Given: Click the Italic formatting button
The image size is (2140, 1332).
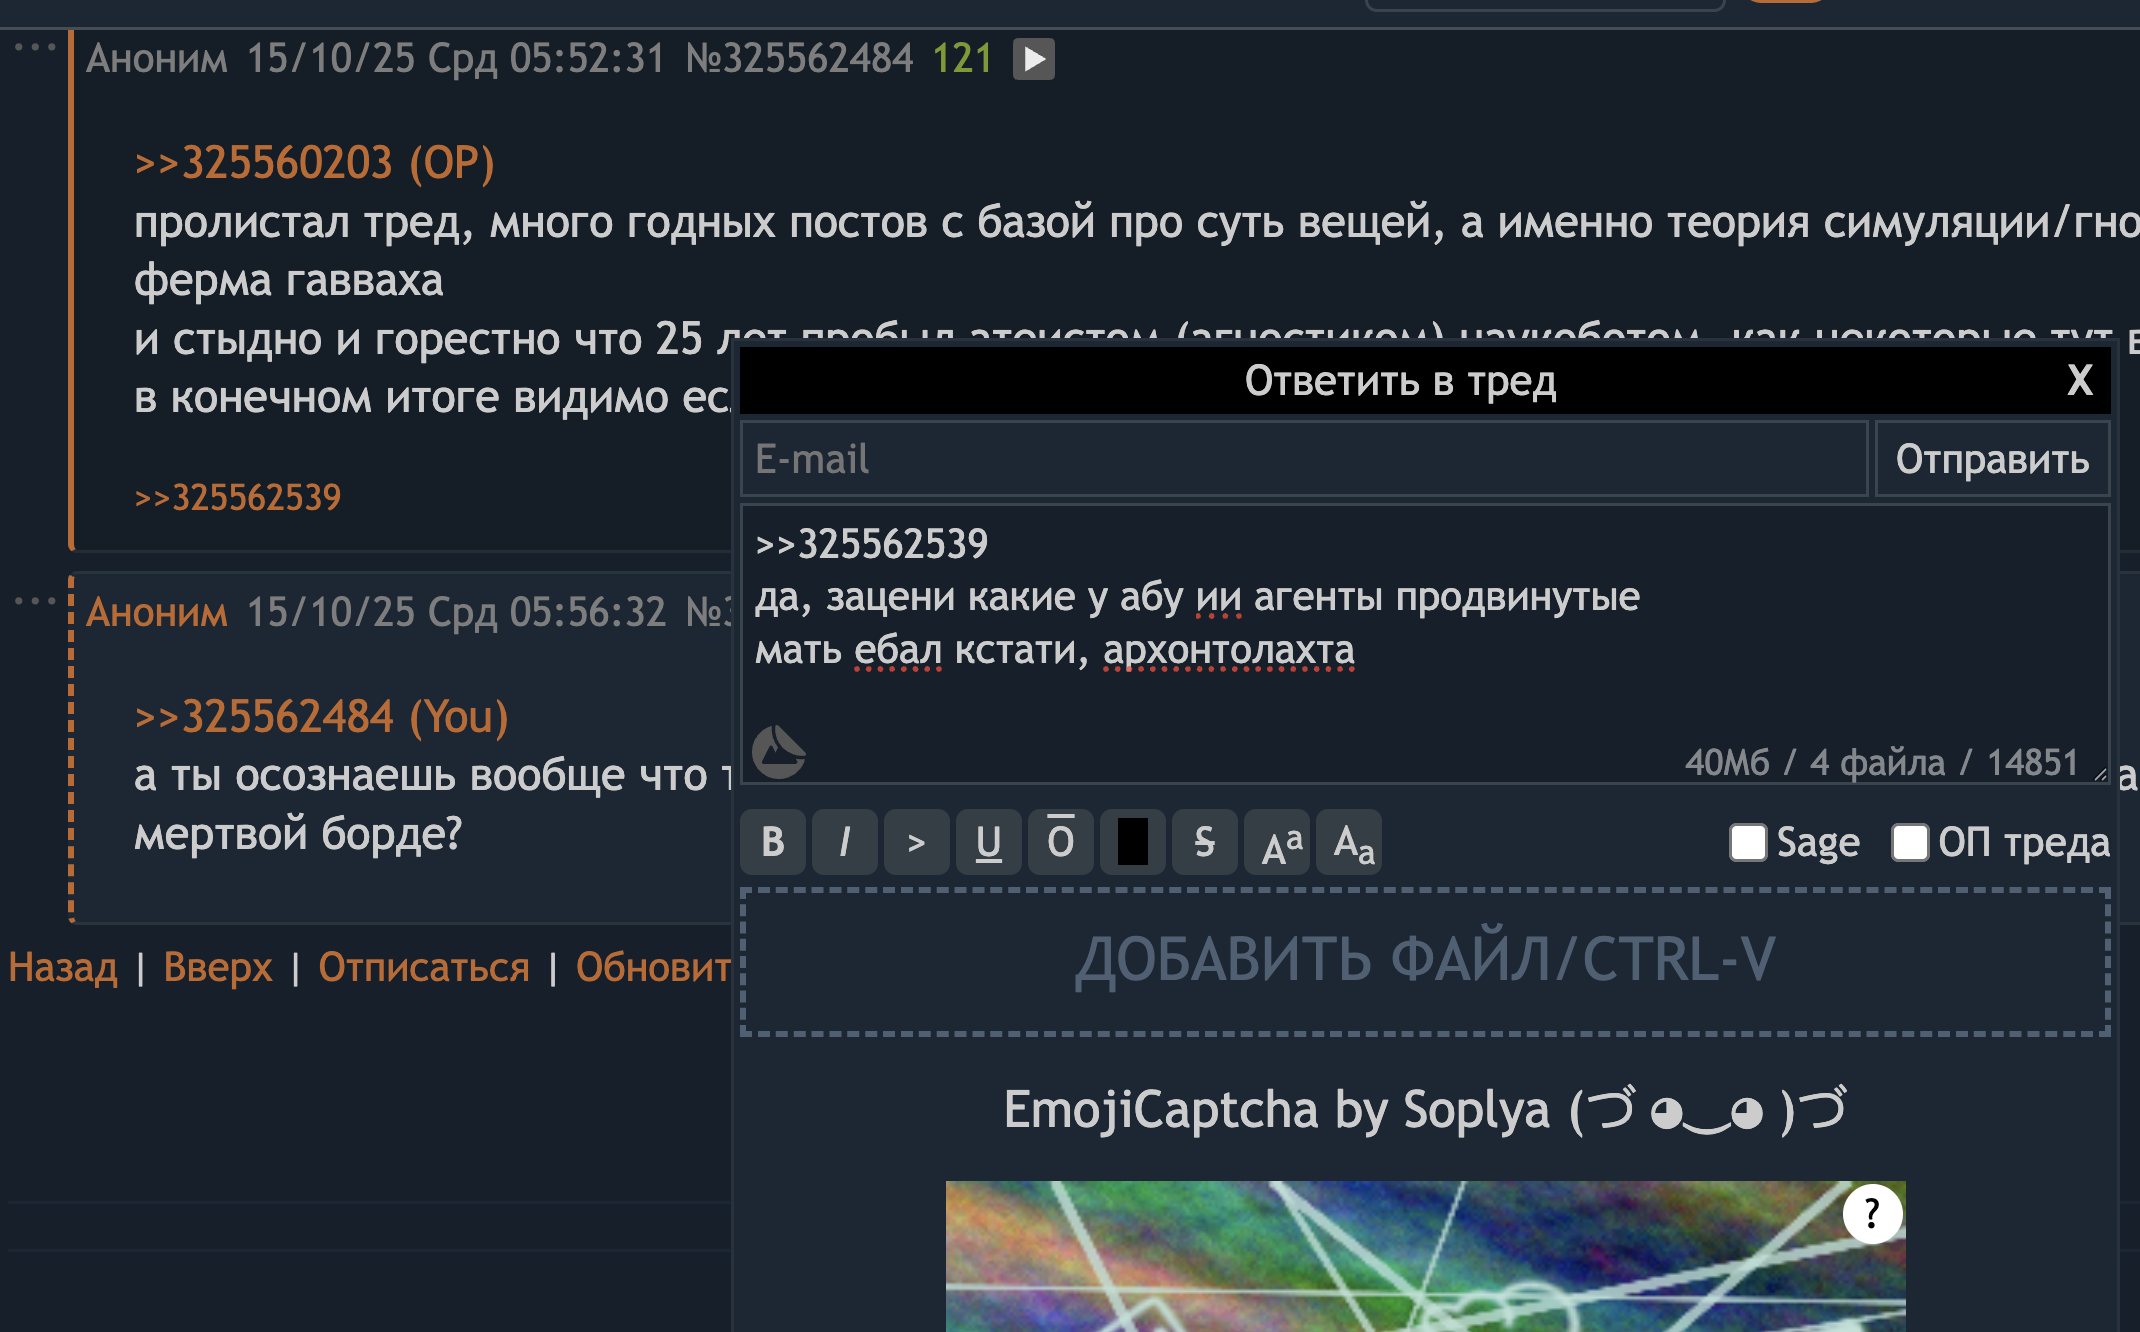Looking at the screenshot, I should point(844,842).
